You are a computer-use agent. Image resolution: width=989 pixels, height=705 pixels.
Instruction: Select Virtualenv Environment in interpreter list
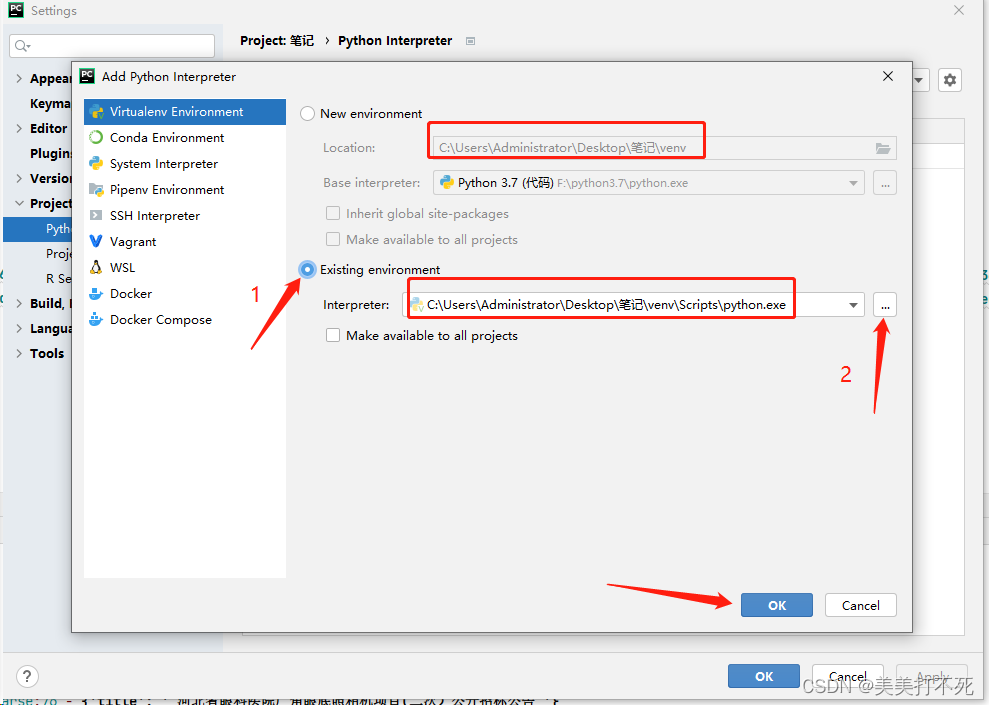click(185, 112)
